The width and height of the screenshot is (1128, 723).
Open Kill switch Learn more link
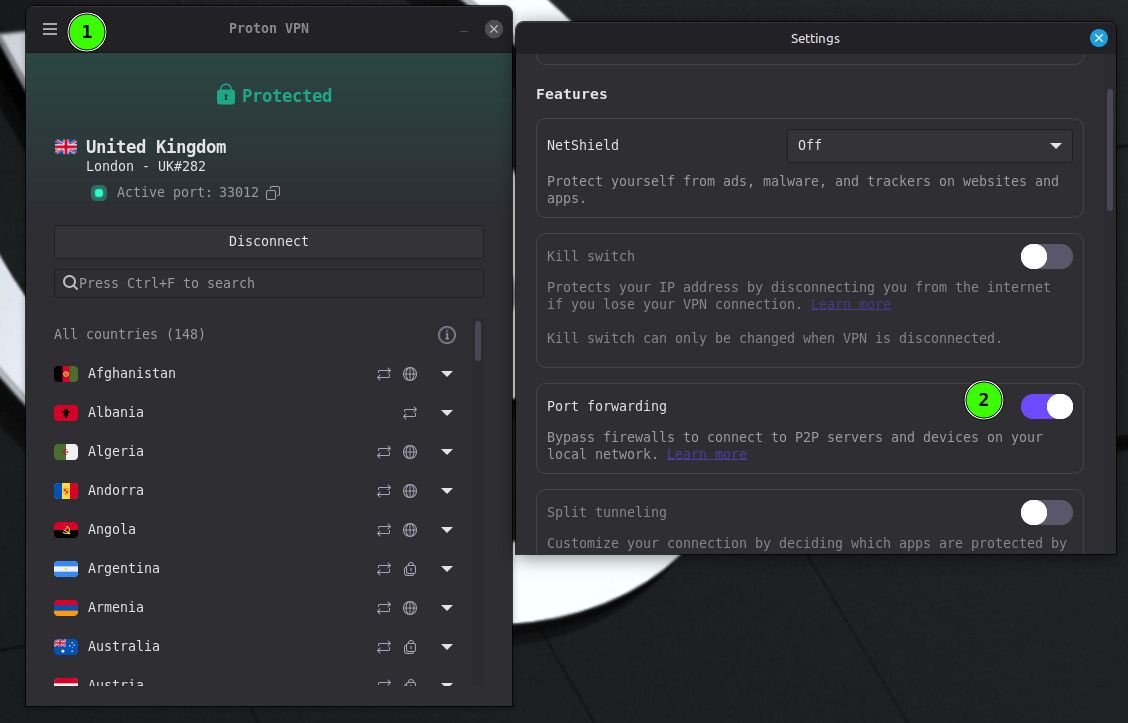850,304
